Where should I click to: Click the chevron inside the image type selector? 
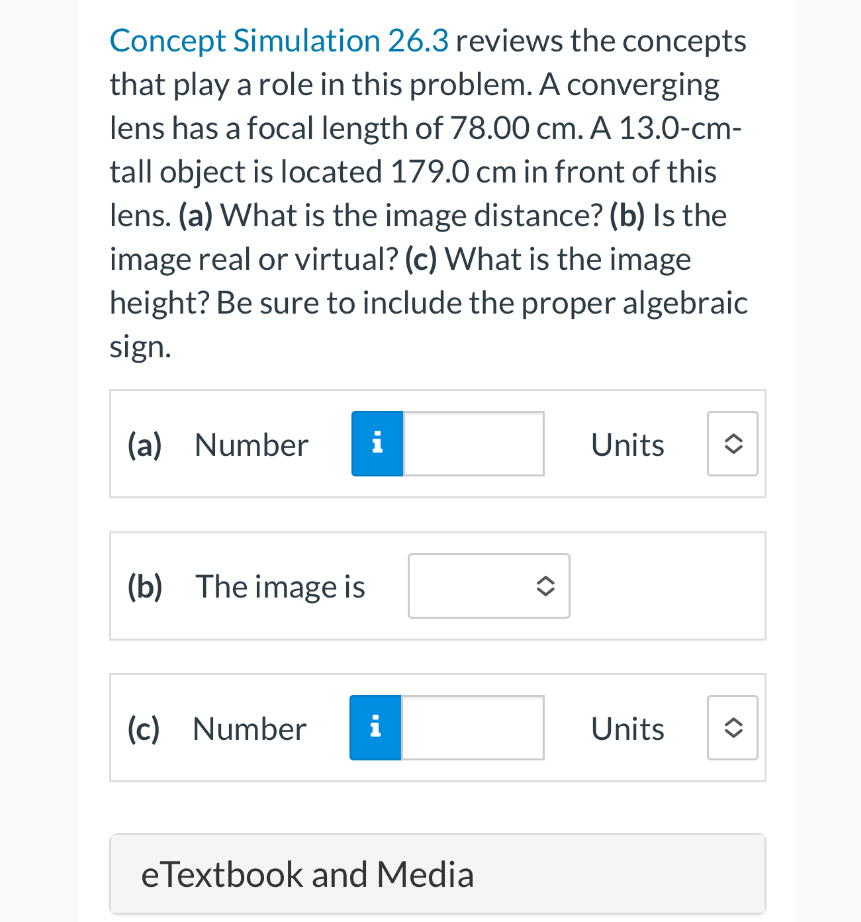click(544, 586)
